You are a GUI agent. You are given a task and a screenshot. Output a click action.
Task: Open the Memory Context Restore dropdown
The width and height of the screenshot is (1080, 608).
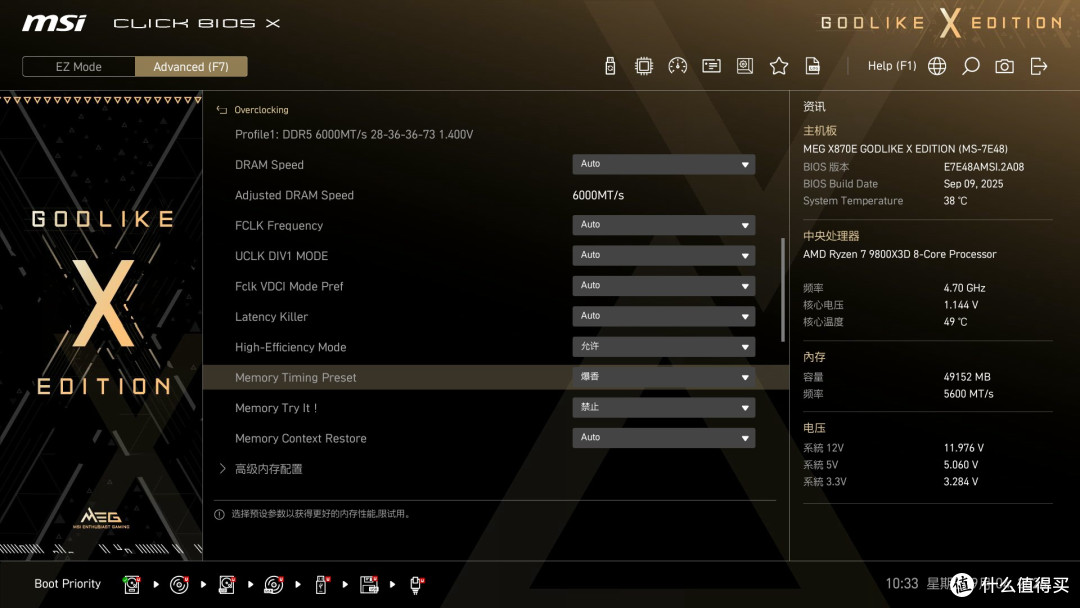(663, 437)
